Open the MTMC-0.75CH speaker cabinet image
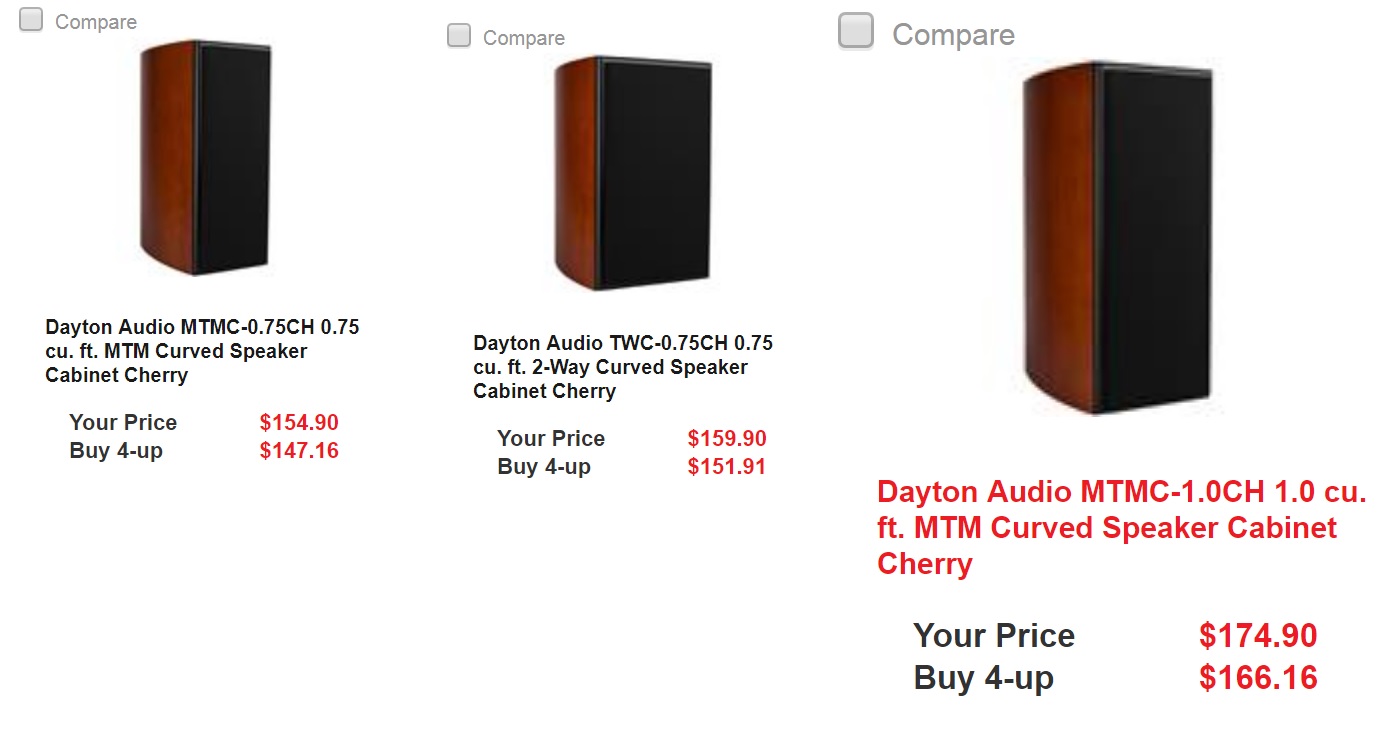Image resolution: width=1396 pixels, height=756 pixels. tap(206, 158)
